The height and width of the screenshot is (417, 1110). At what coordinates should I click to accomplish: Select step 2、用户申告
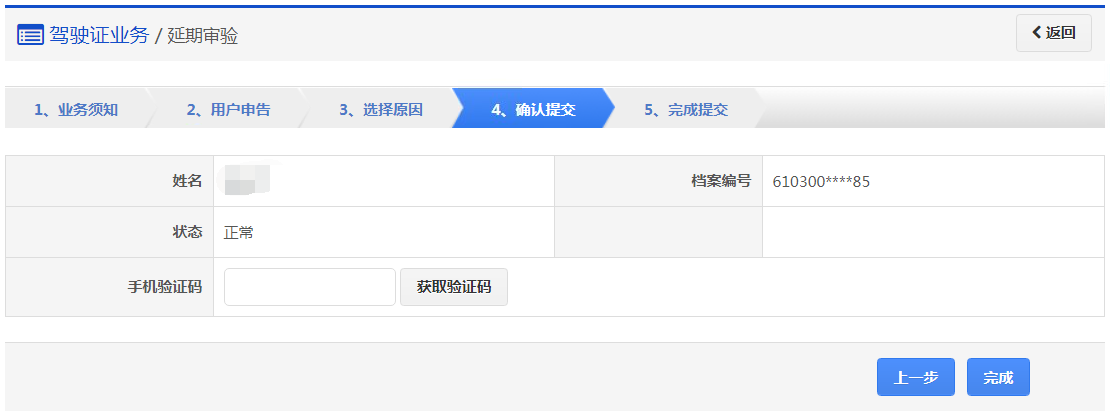coord(228,110)
